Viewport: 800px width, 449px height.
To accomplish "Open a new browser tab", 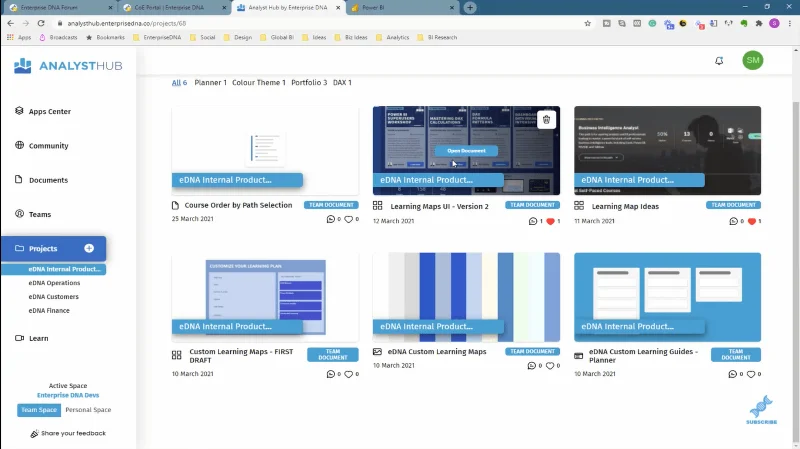I will point(470,8).
